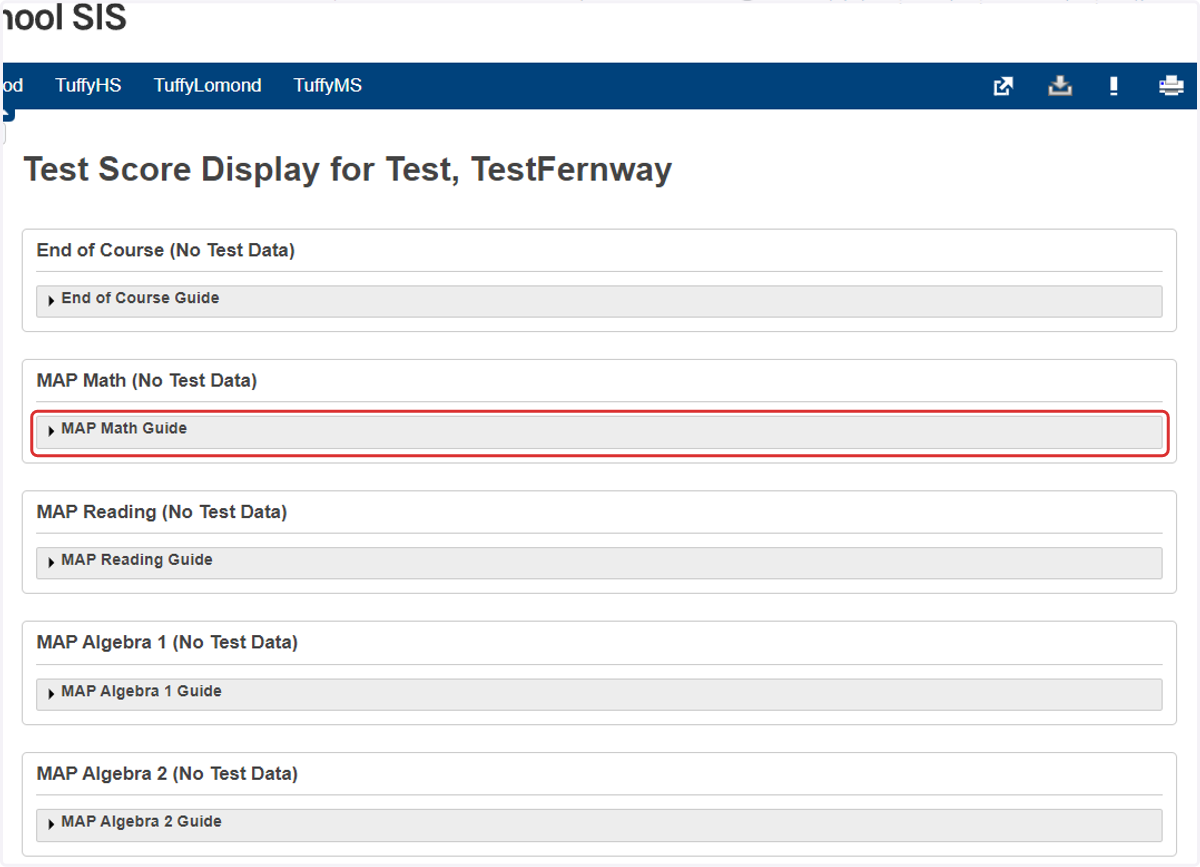Click the End of Course (No Test Data) heading
Screen dimensions: 1200x867
(166, 250)
